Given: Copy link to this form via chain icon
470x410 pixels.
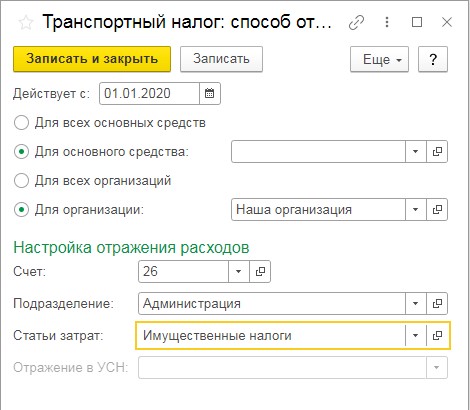Looking at the screenshot, I should (356, 23).
